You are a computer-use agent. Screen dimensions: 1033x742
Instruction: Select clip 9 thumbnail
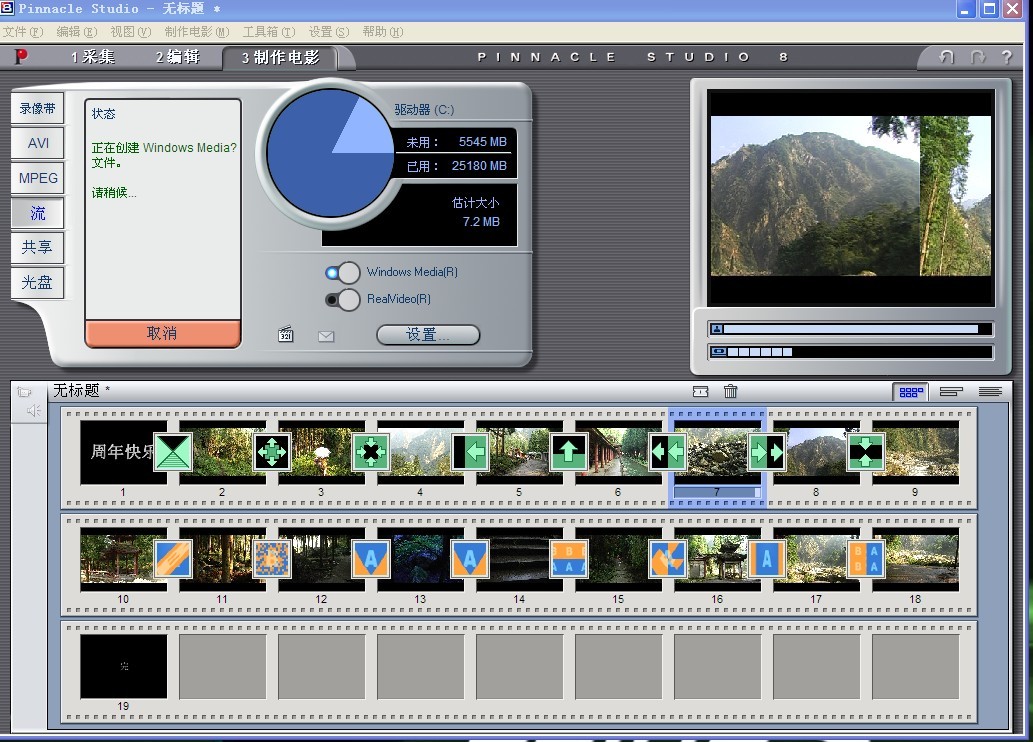(x=915, y=452)
